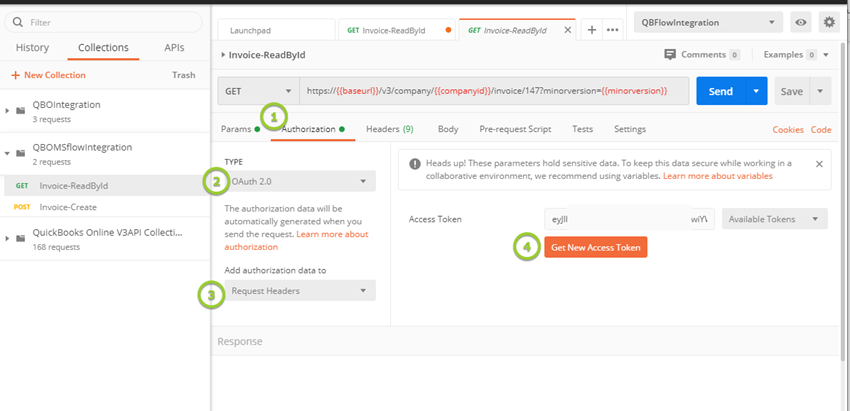Open the Request Headers dropdown
Viewport: 850px width, 411px height.
tap(300, 291)
